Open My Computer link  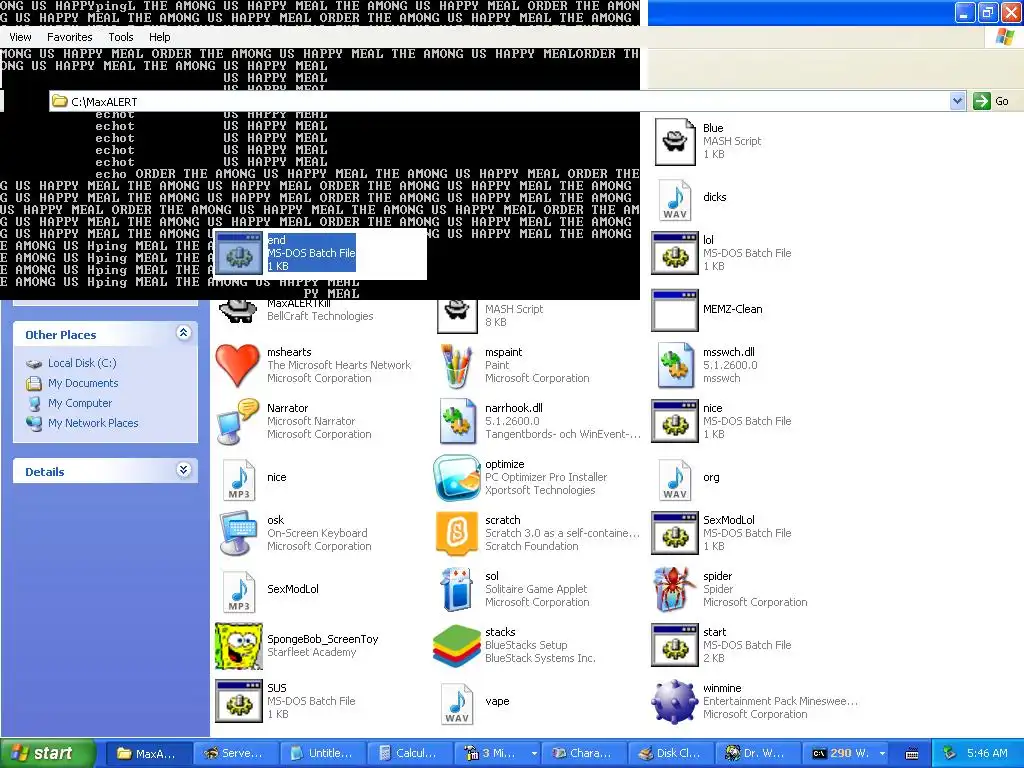tap(80, 403)
